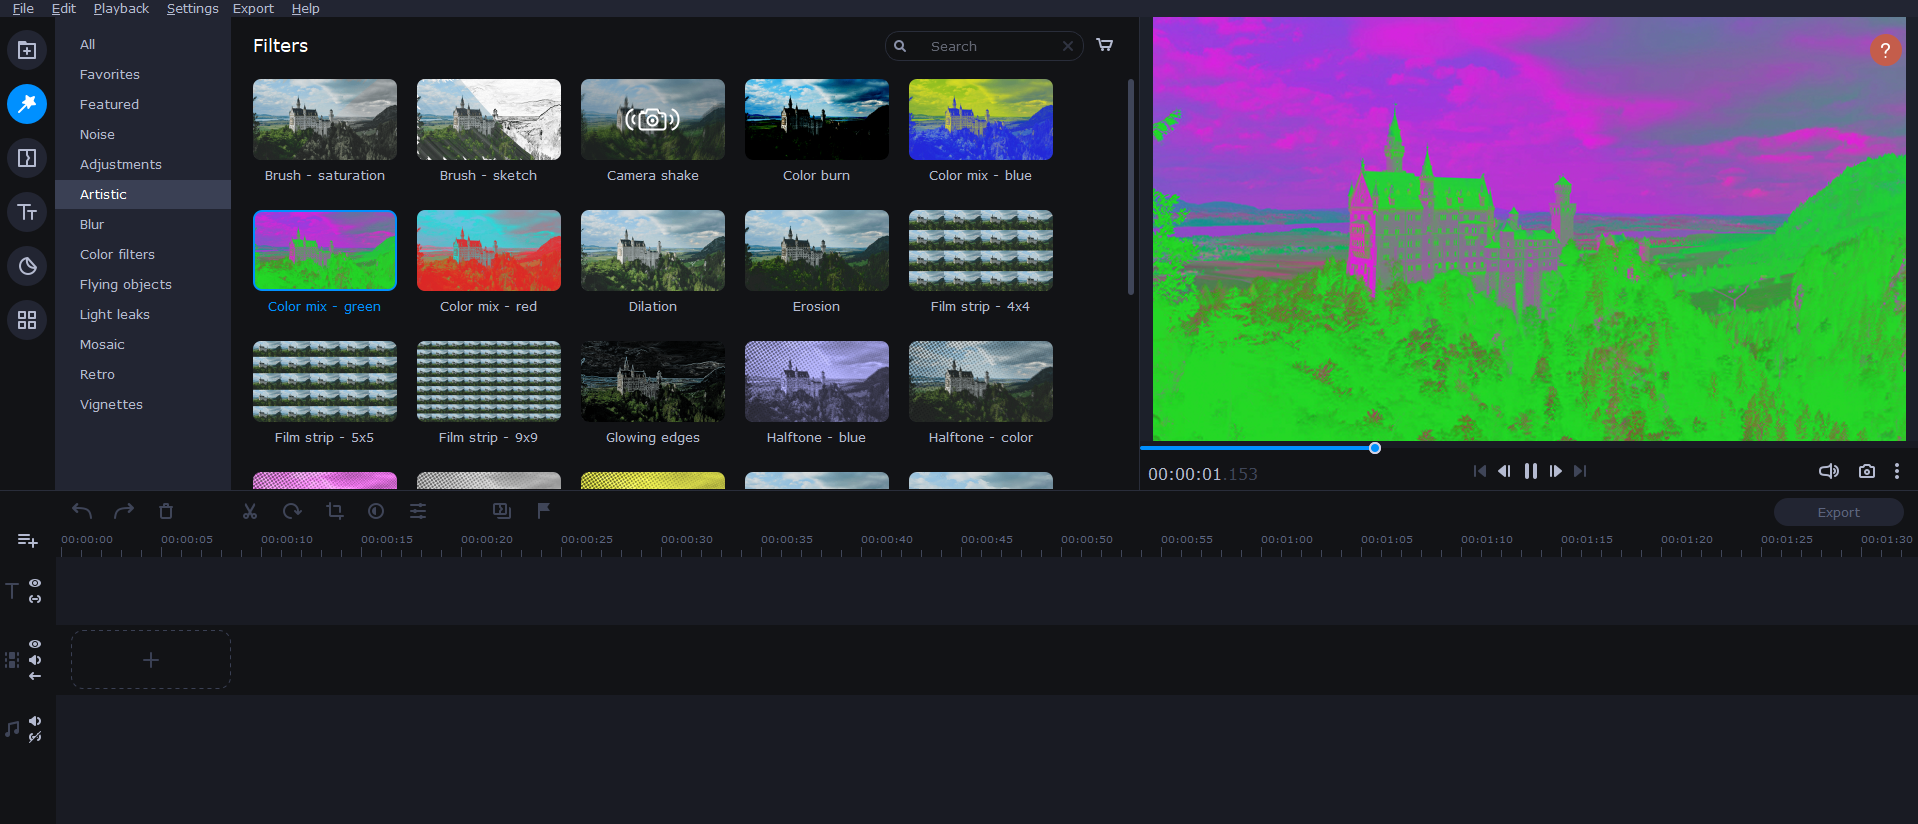Open the player three-dots menu
Viewport: 1918px width, 824px height.
pos(1897,471)
